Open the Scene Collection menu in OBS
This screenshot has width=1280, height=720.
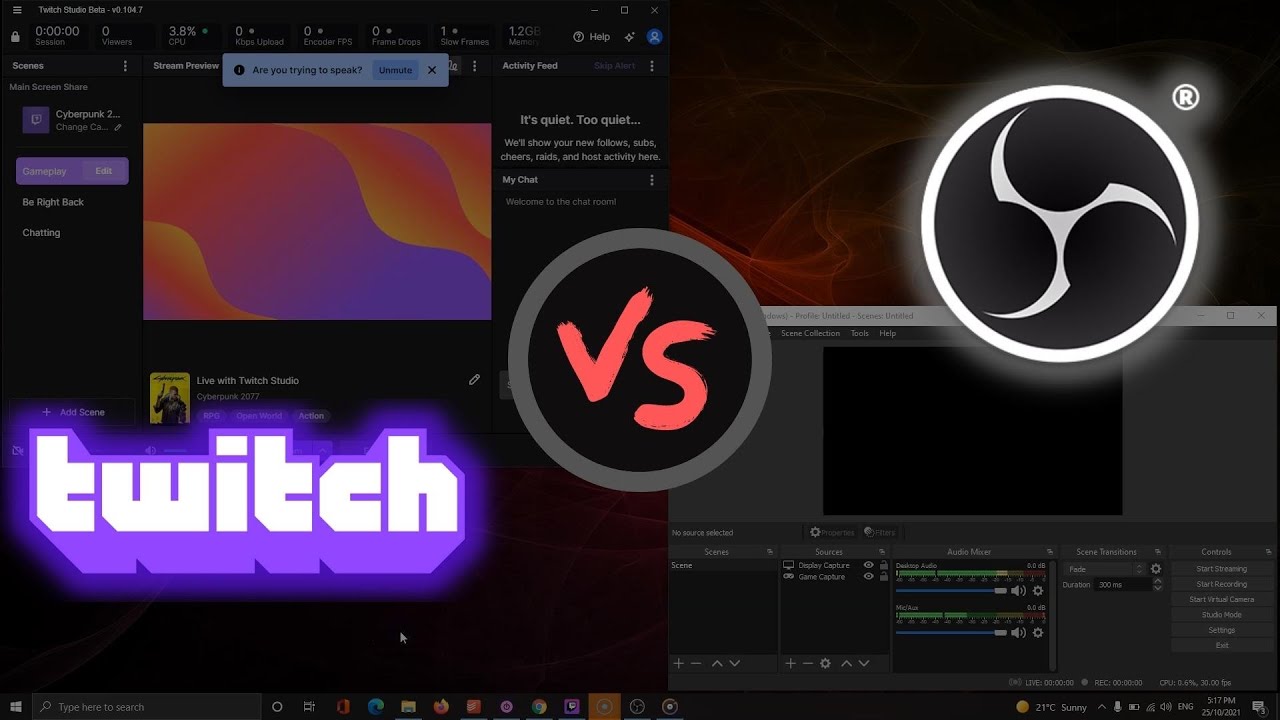click(810, 333)
